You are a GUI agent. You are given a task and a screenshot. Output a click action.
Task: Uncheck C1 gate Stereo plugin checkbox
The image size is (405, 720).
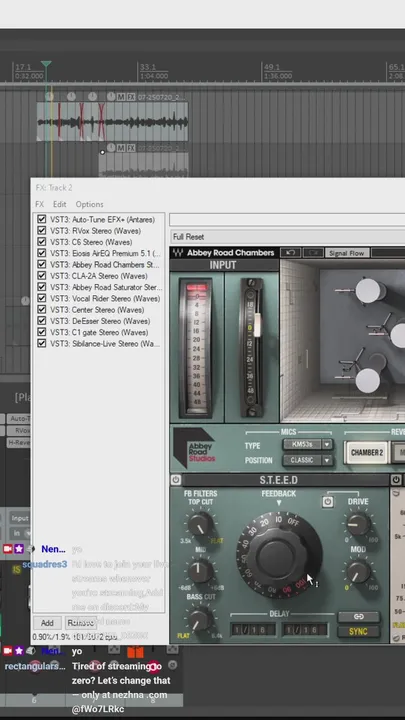coord(42,332)
